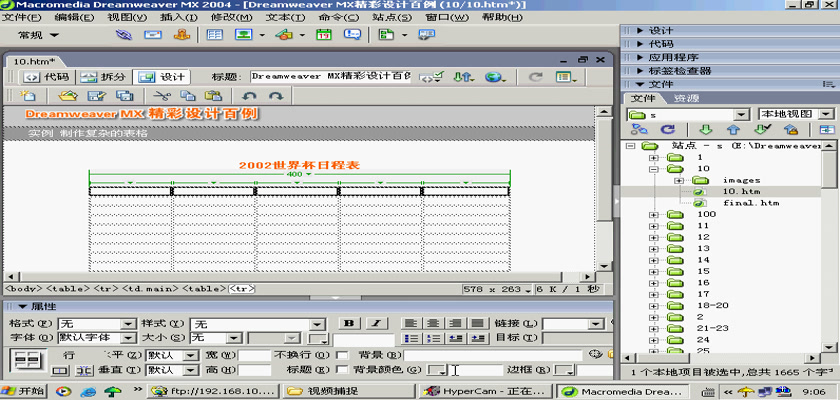Open the Style (样式) dropdown
The image size is (840, 400).
318,324
